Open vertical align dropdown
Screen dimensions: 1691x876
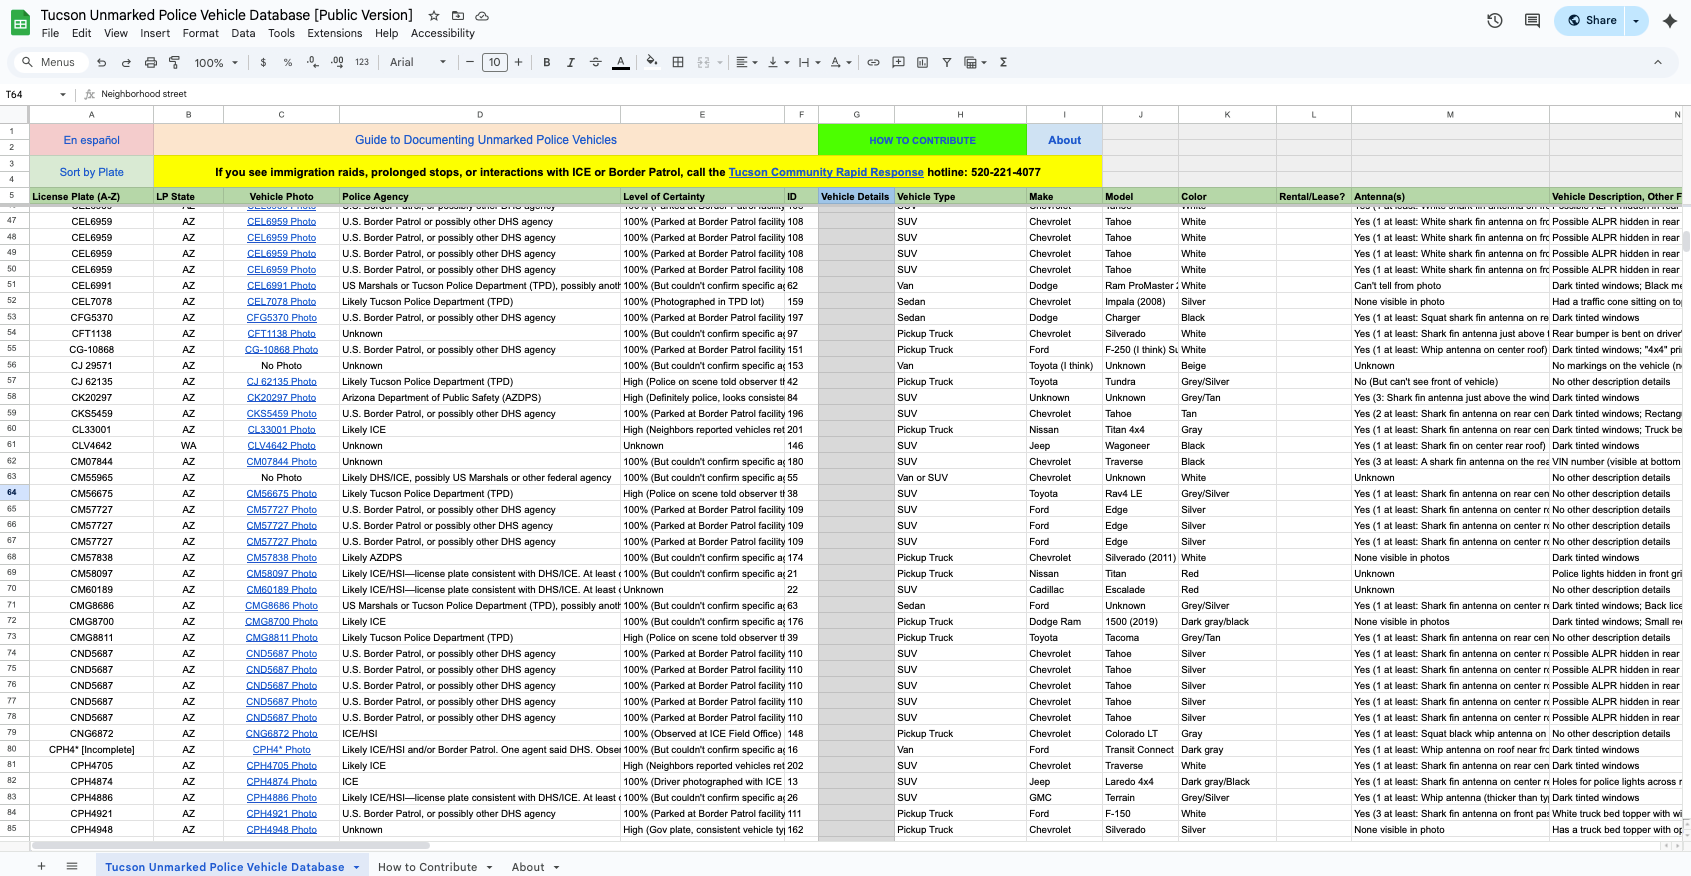point(779,62)
